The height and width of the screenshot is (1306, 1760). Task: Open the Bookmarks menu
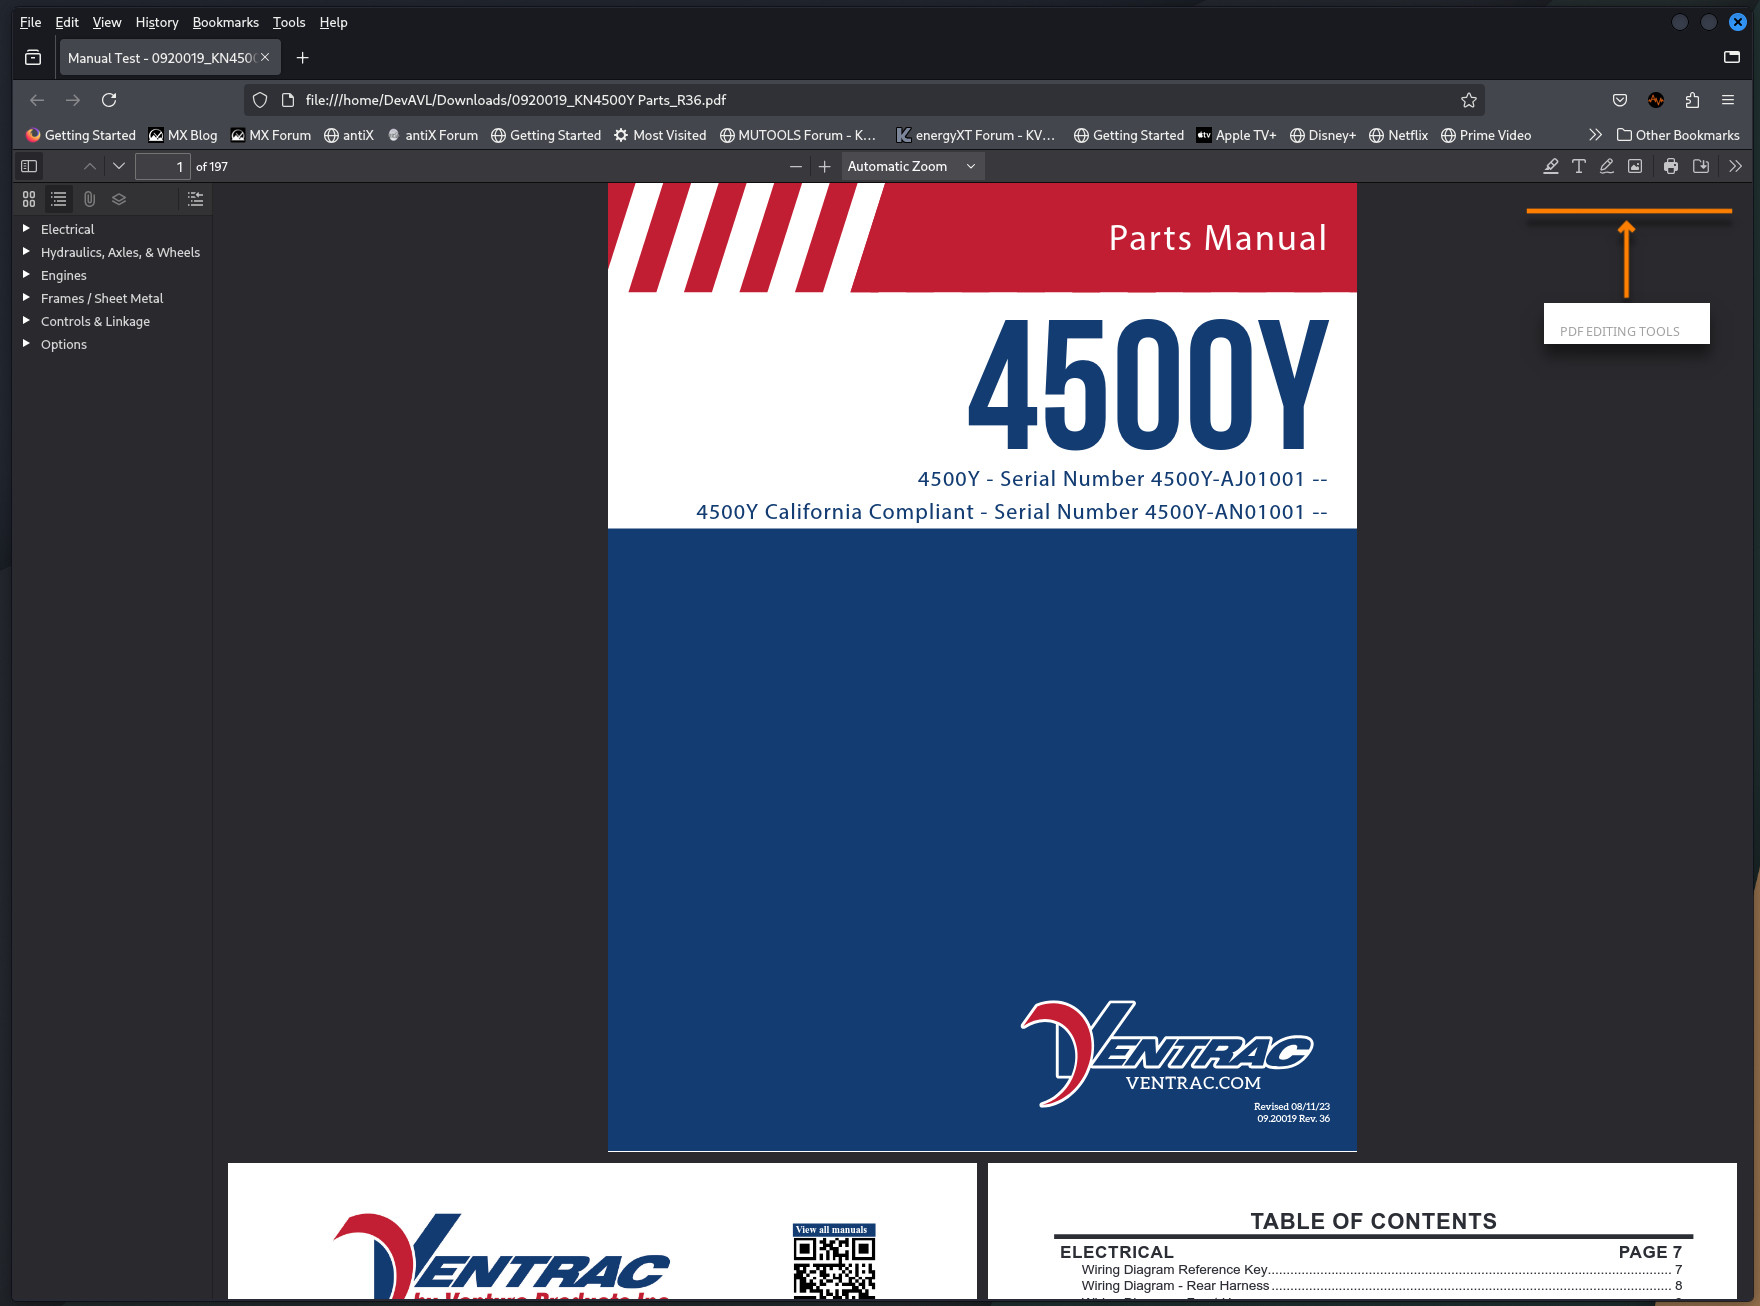click(x=226, y=22)
